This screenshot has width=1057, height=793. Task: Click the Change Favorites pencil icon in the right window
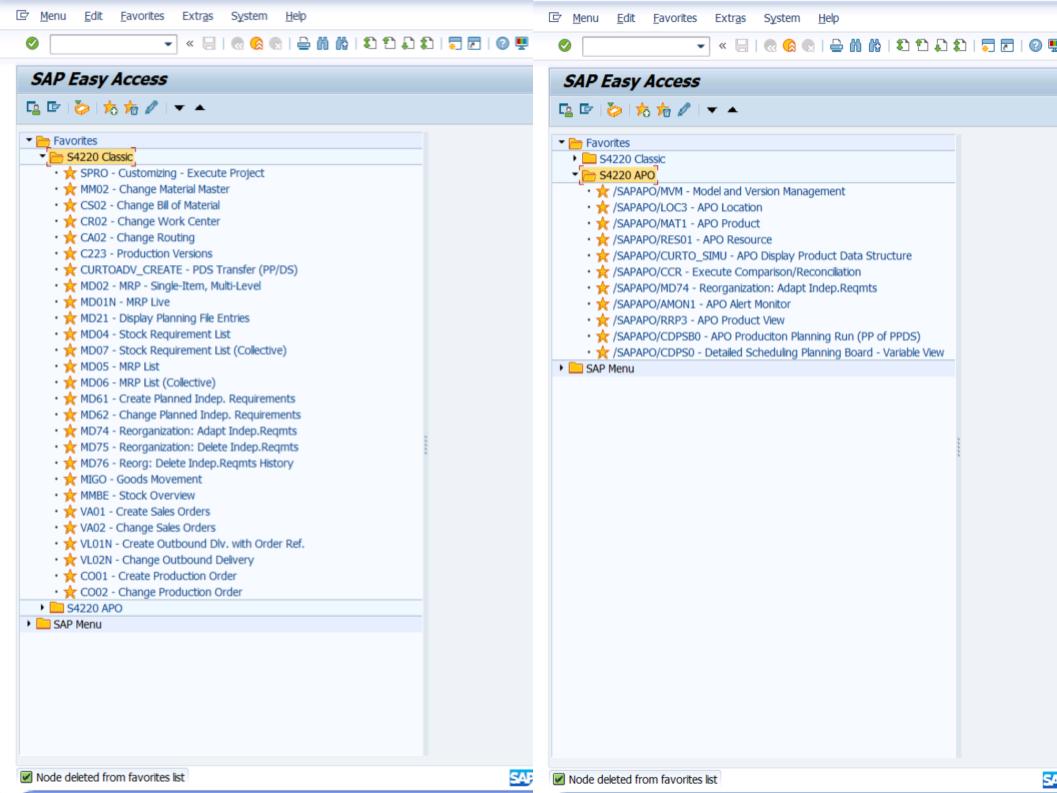click(x=684, y=110)
